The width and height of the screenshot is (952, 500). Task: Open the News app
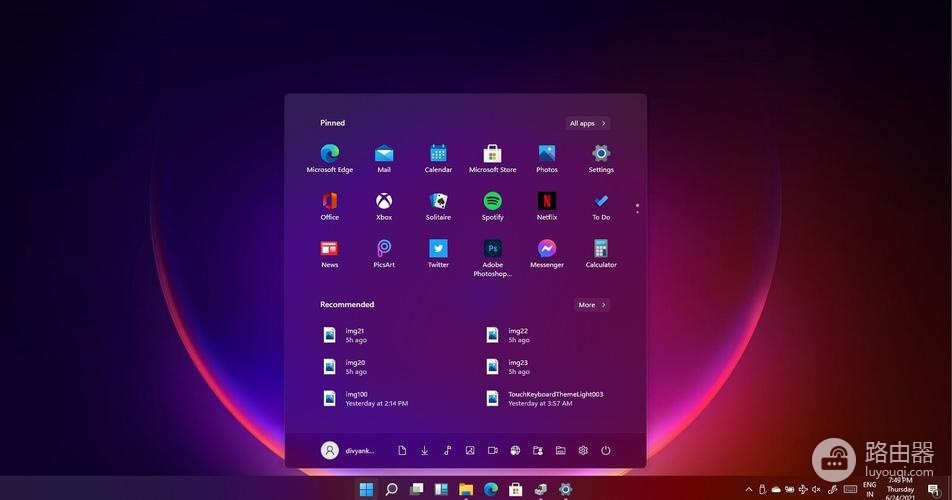[x=330, y=254]
